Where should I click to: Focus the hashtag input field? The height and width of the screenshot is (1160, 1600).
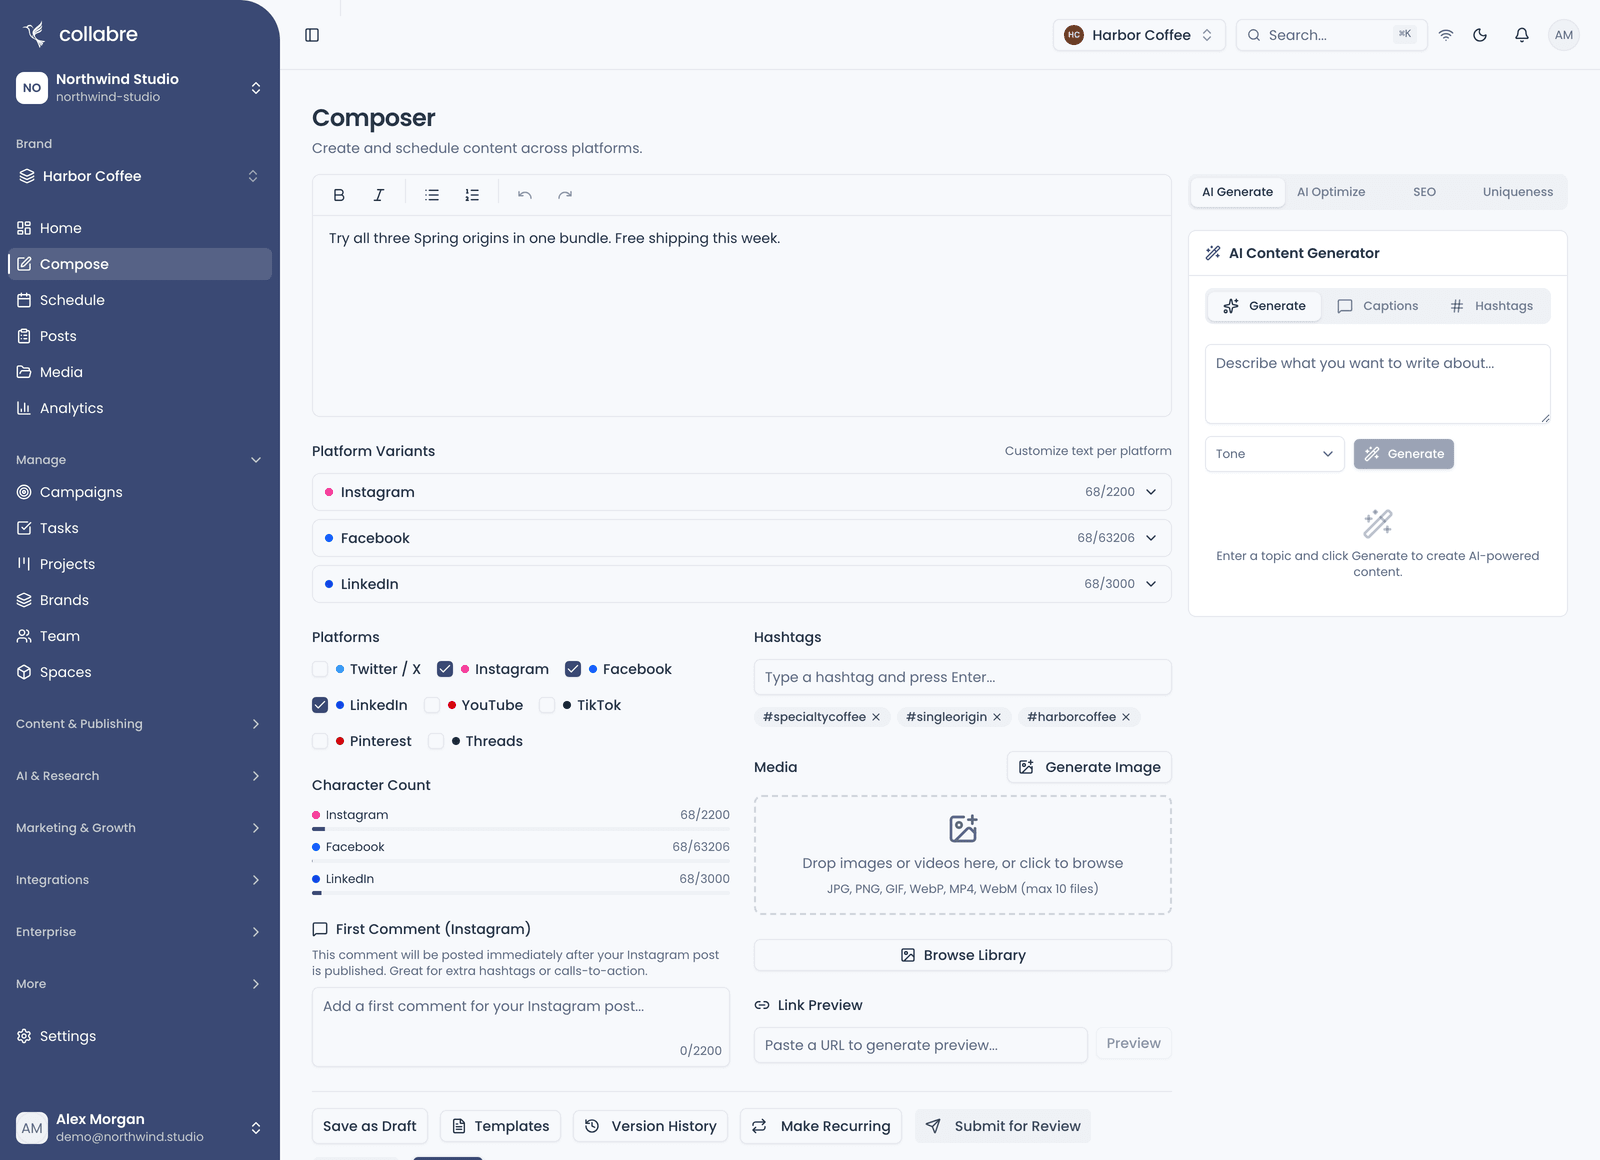coord(963,677)
